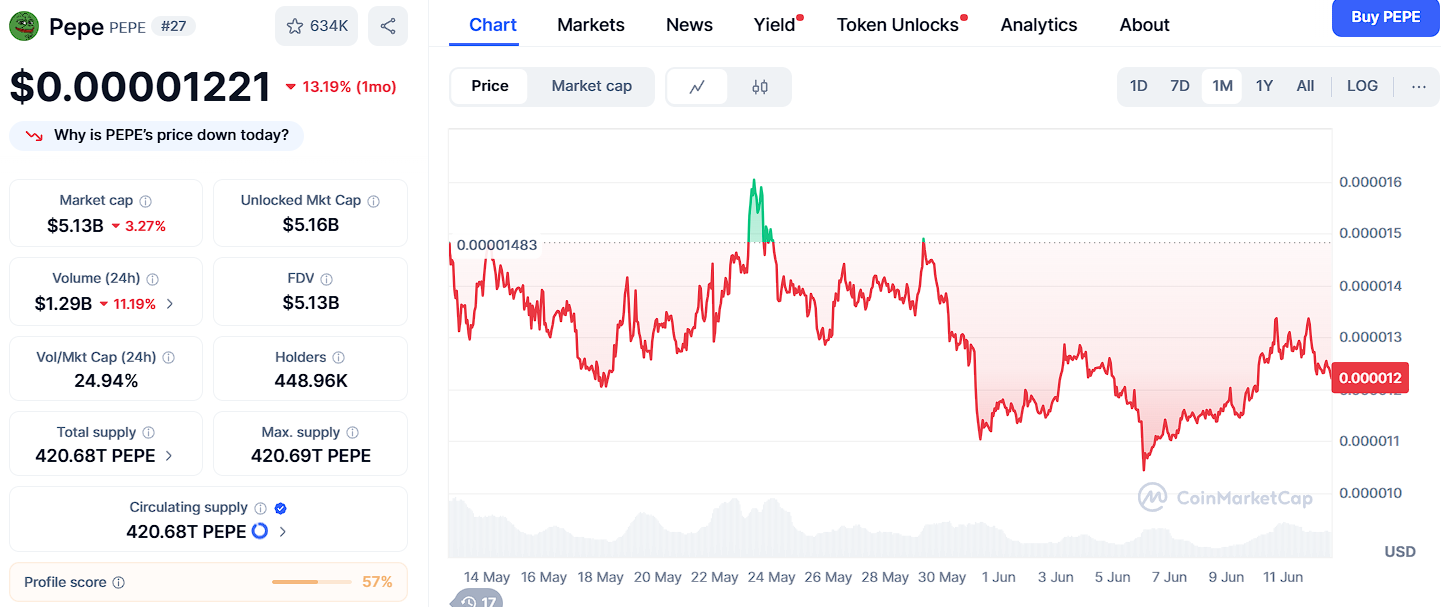Click Holders info icon
The height and width of the screenshot is (607, 1441).
click(339, 358)
